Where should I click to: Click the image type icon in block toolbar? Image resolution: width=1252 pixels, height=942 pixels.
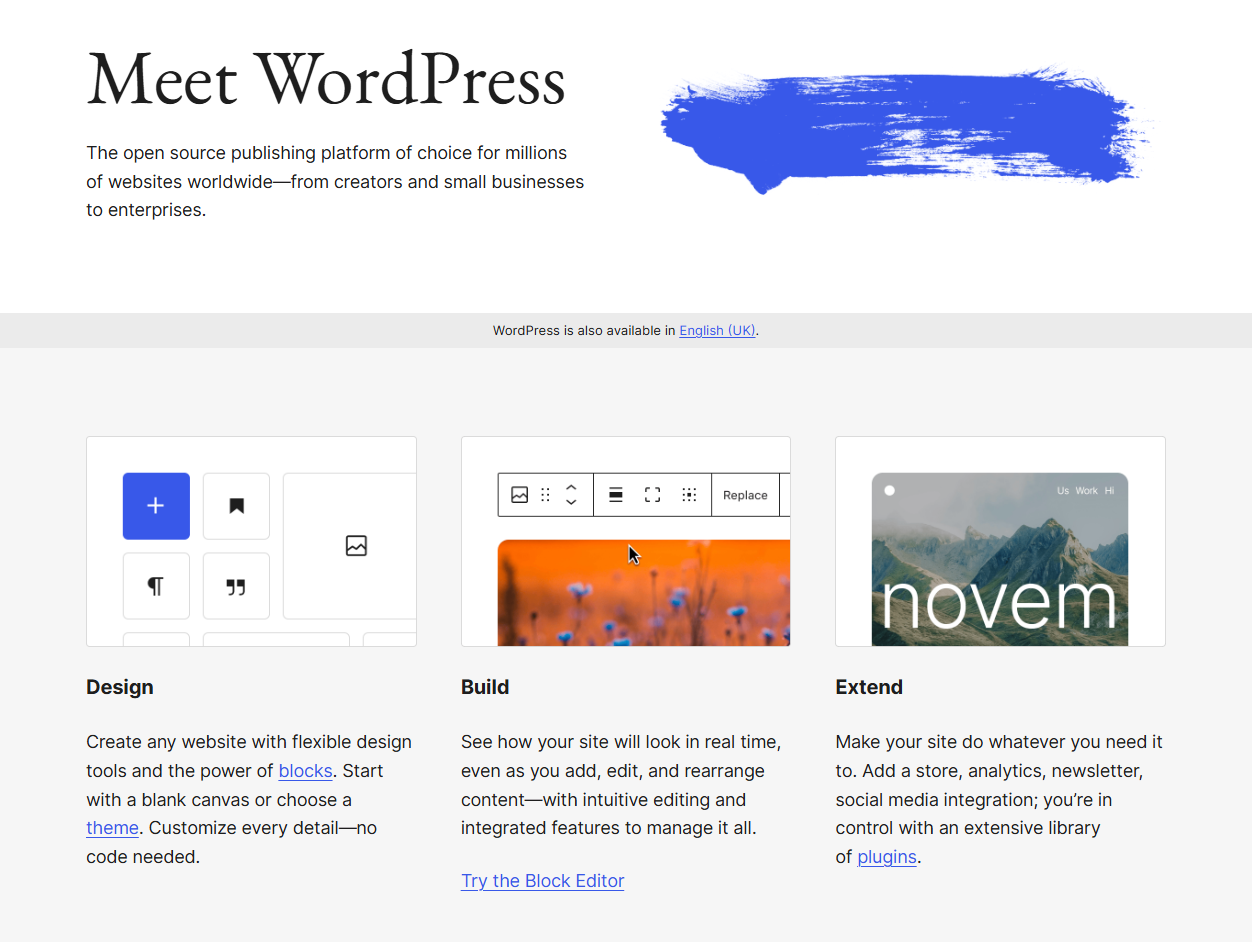tap(519, 495)
